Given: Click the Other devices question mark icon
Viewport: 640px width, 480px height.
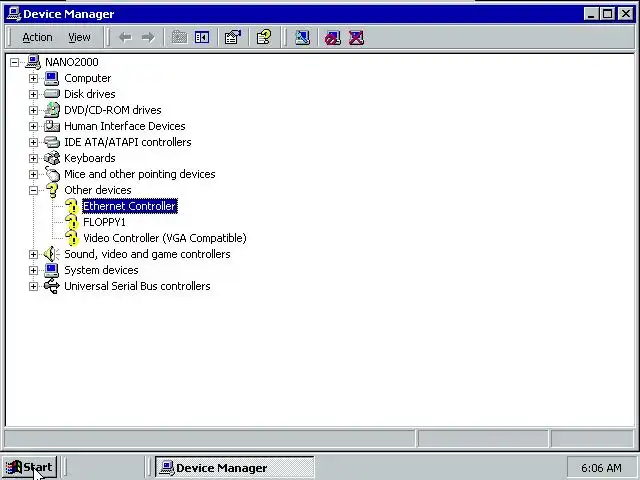Looking at the screenshot, I should tap(52, 190).
